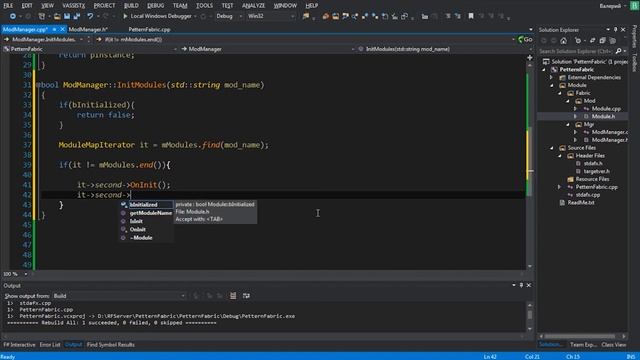640x360 pixels.
Task: Click the Undo arrow icon
Action: tap(90, 16)
